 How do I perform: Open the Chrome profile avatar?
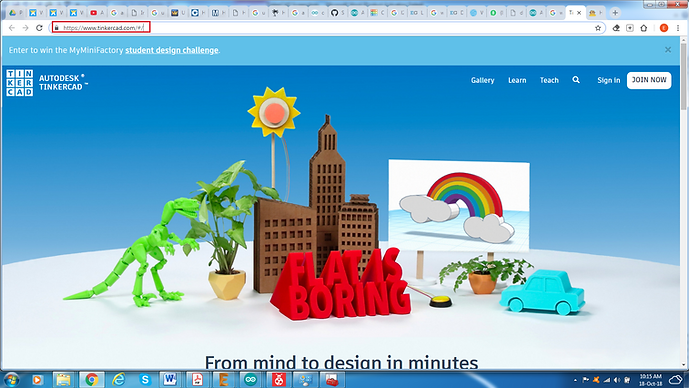click(664, 28)
